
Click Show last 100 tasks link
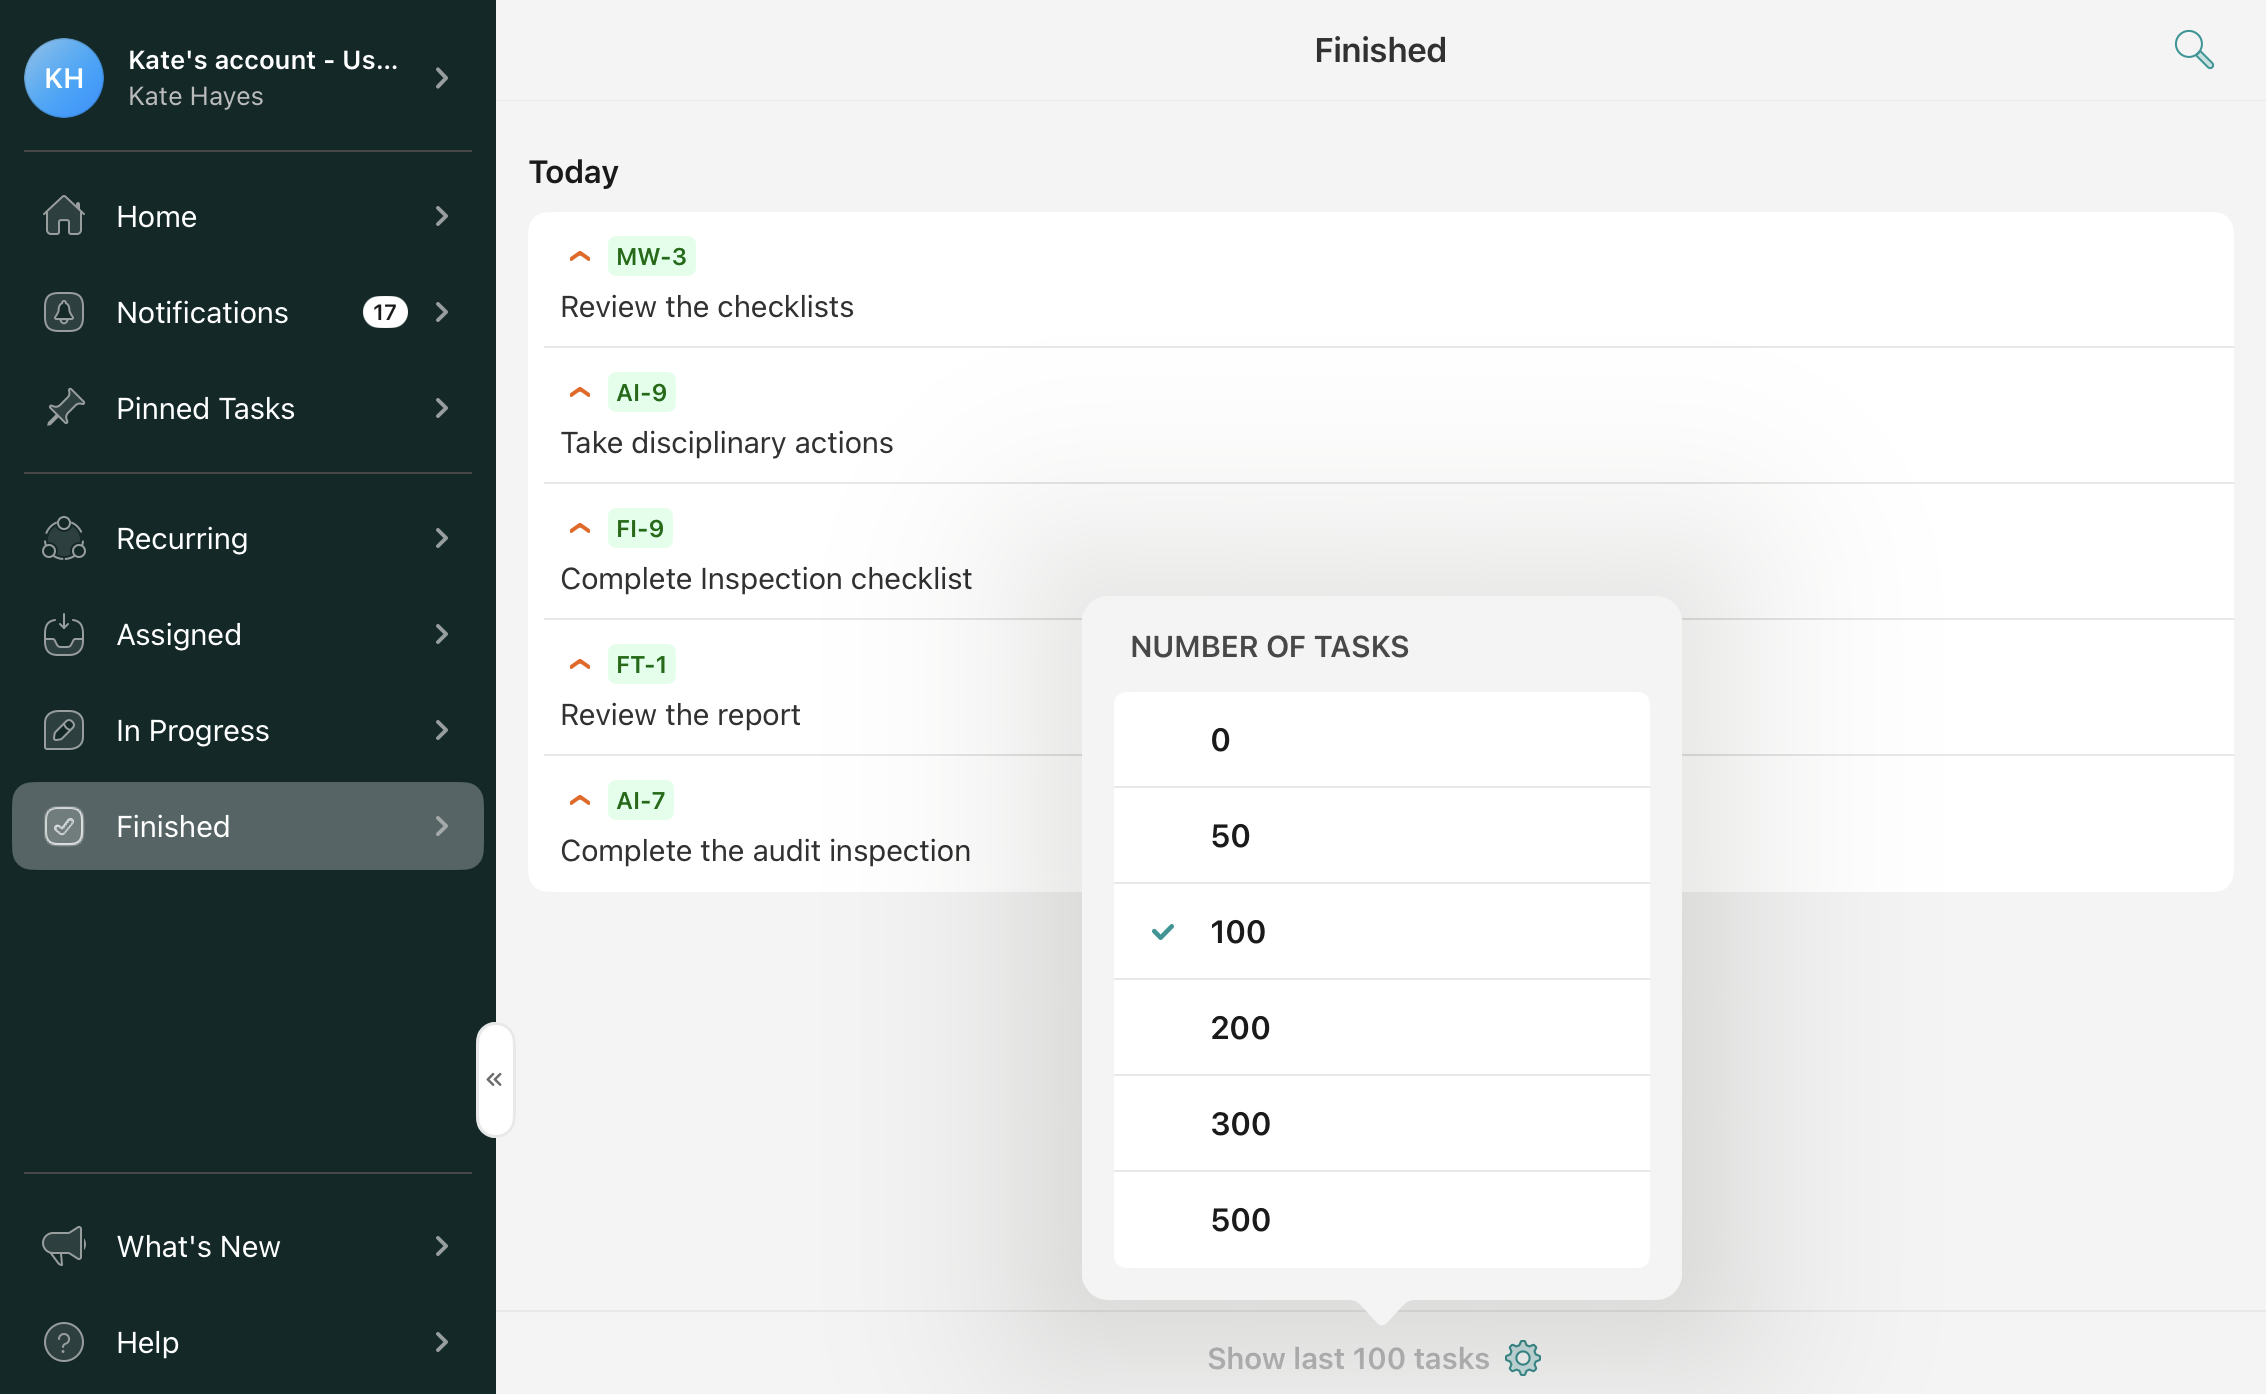[x=1347, y=1358]
